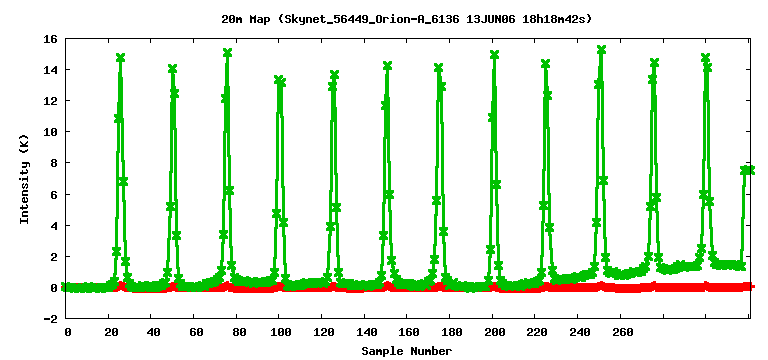Click the peak marker near sample 125
This screenshot has width=768, height=360.
tap(335, 75)
